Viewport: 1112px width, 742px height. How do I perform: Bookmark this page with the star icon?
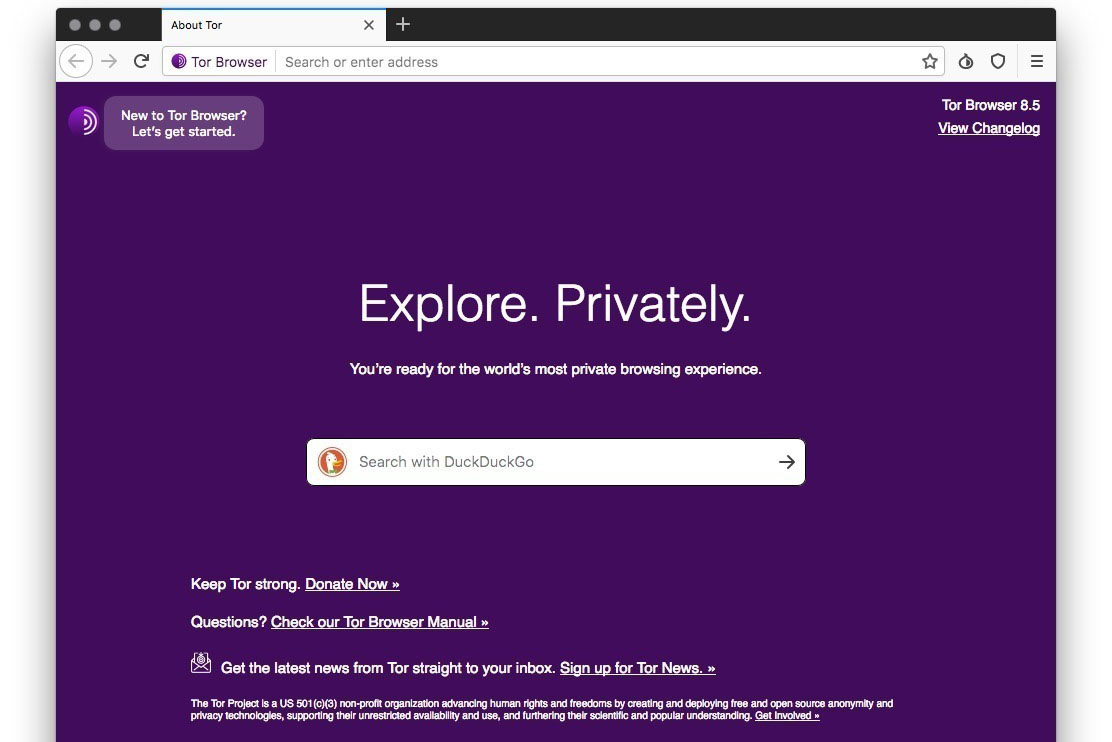coord(930,62)
